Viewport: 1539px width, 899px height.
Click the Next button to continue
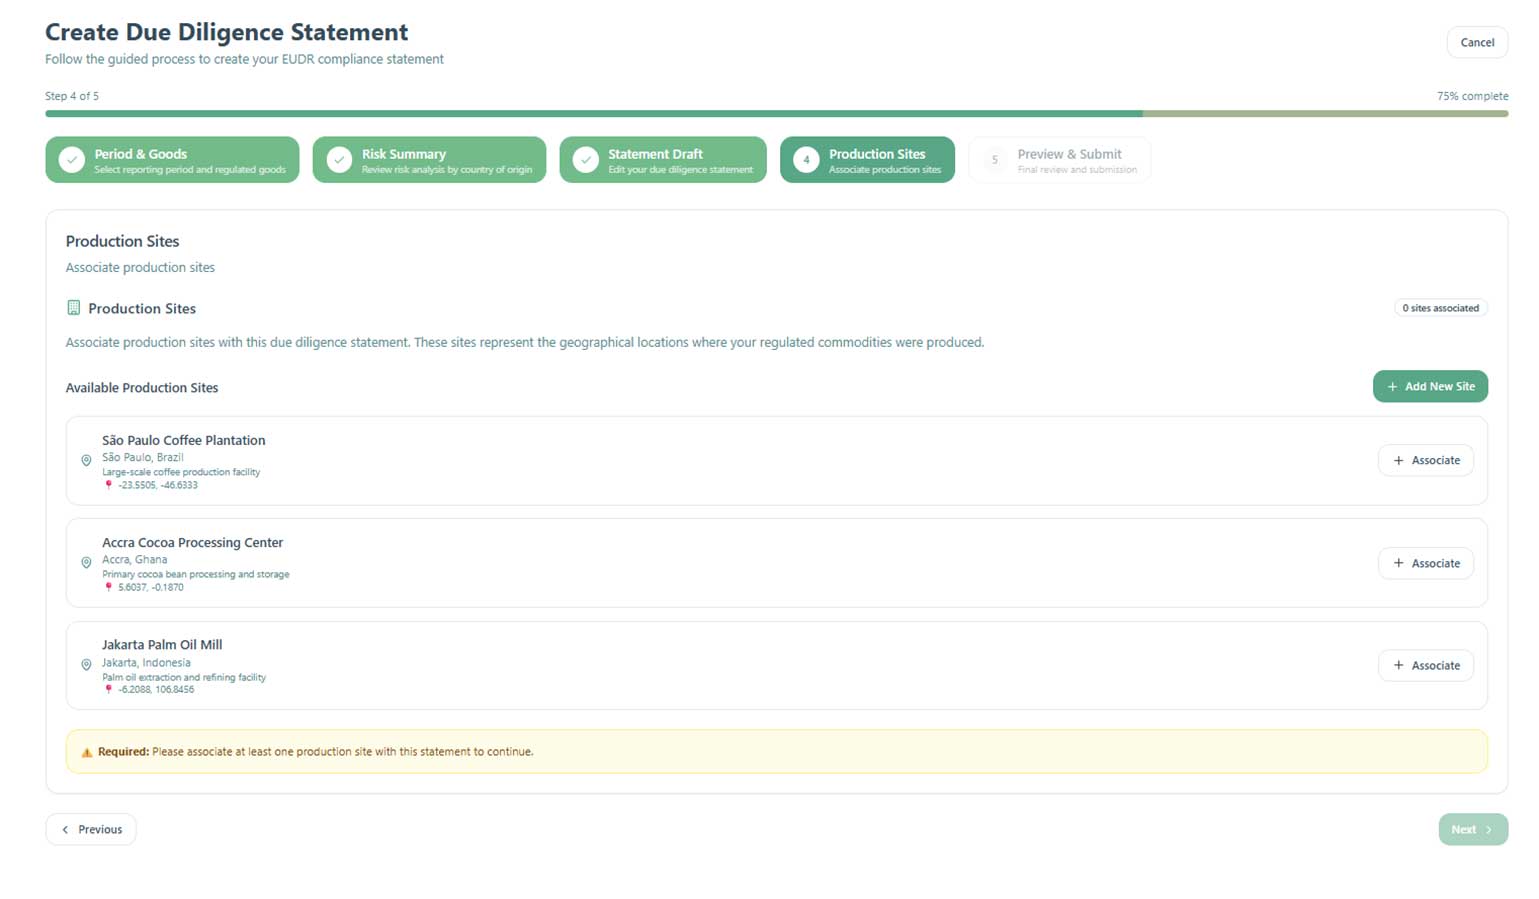pyautogui.click(x=1472, y=829)
